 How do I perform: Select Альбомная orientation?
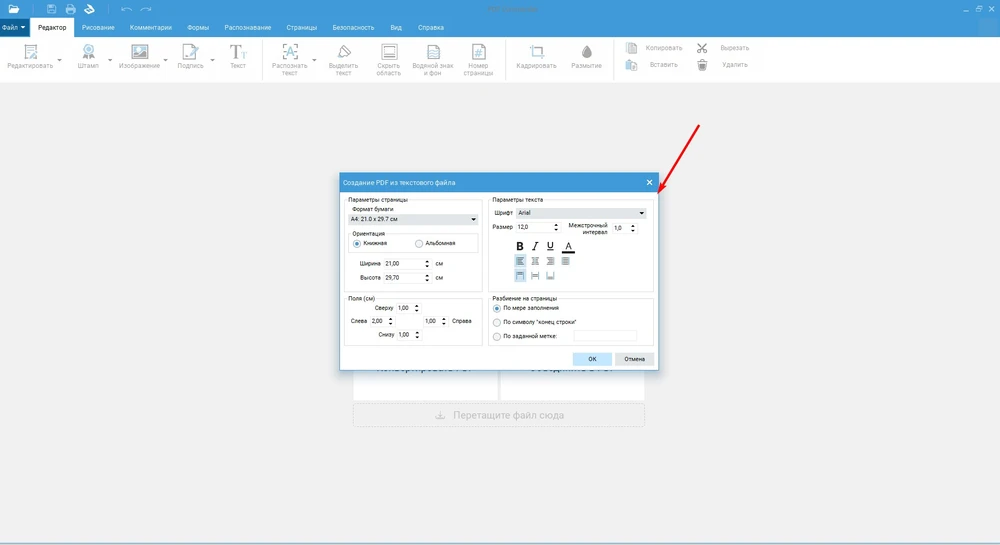(419, 243)
